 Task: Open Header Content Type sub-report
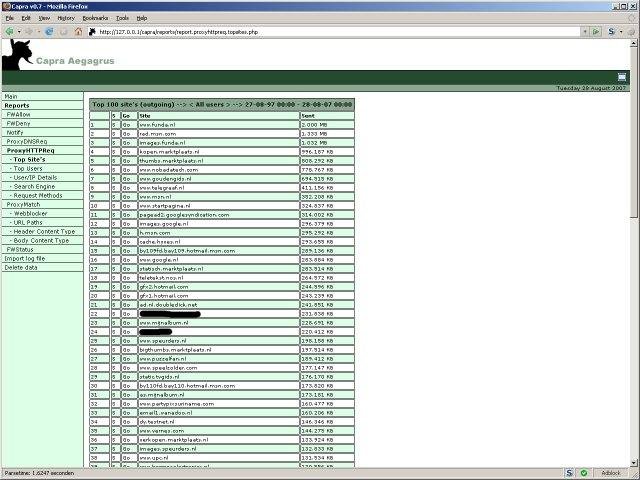[x=42, y=231]
